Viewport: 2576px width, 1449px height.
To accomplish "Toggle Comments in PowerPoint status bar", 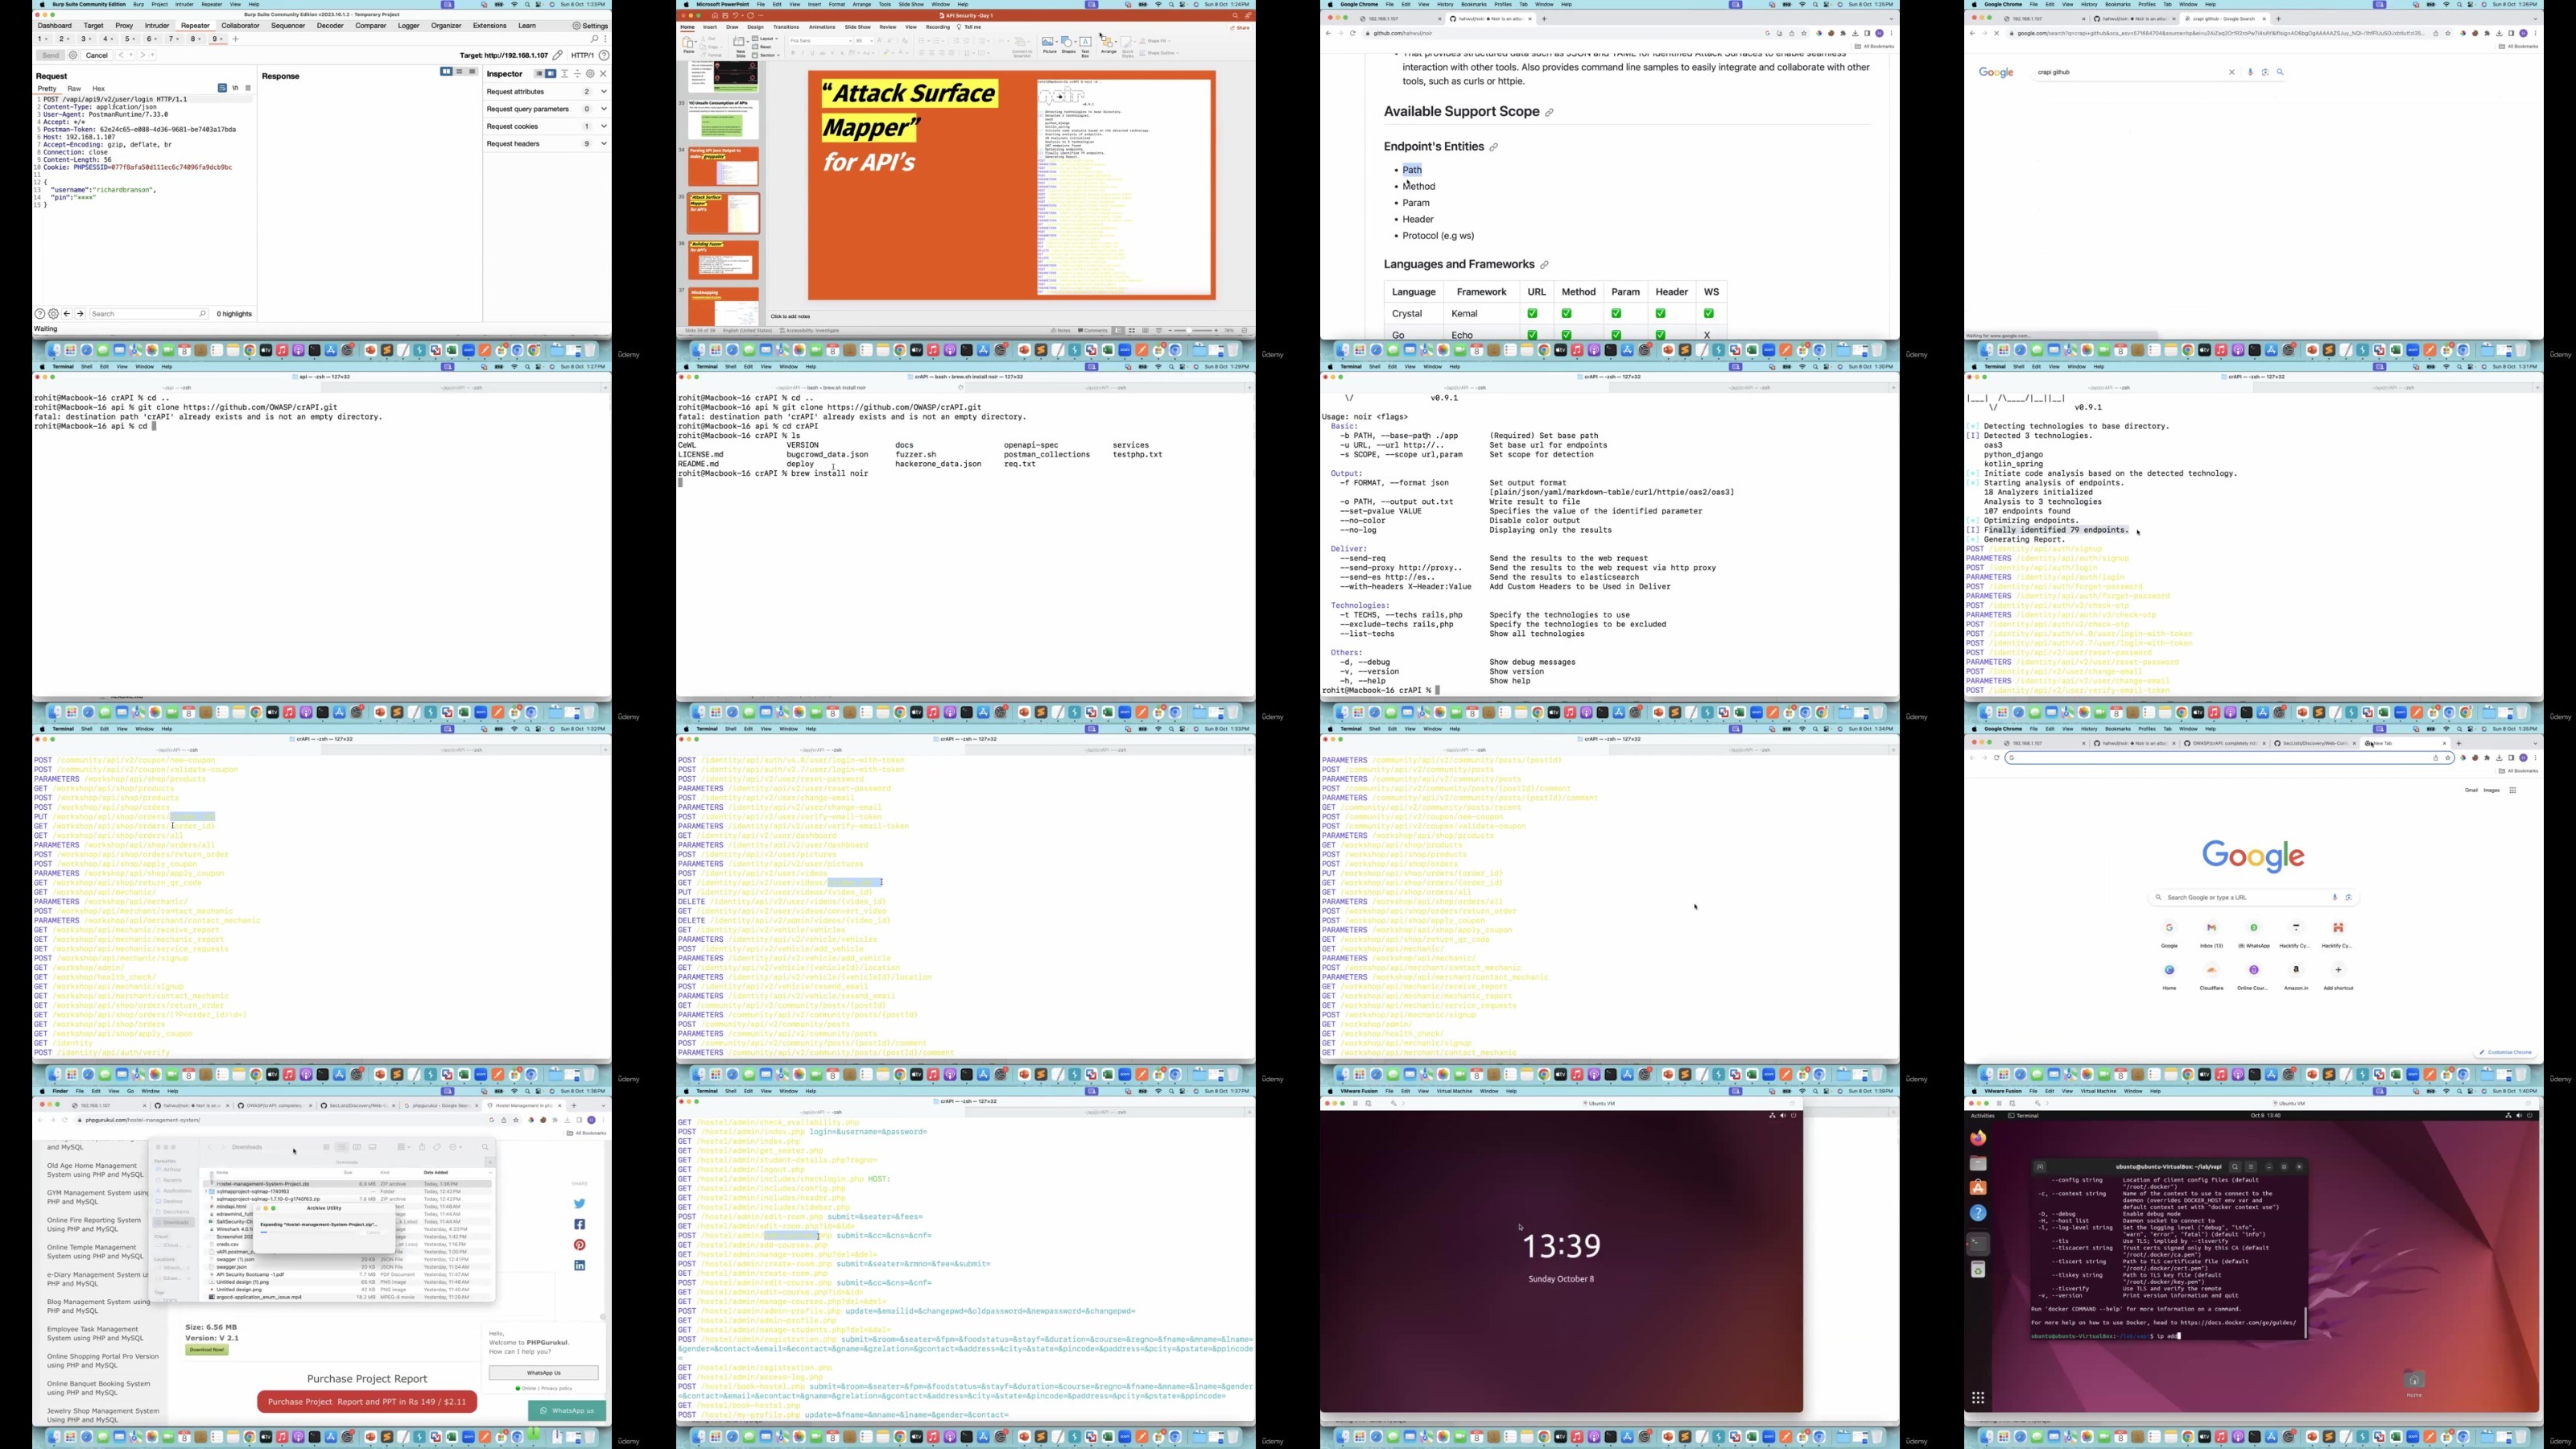I will pos(1092,330).
